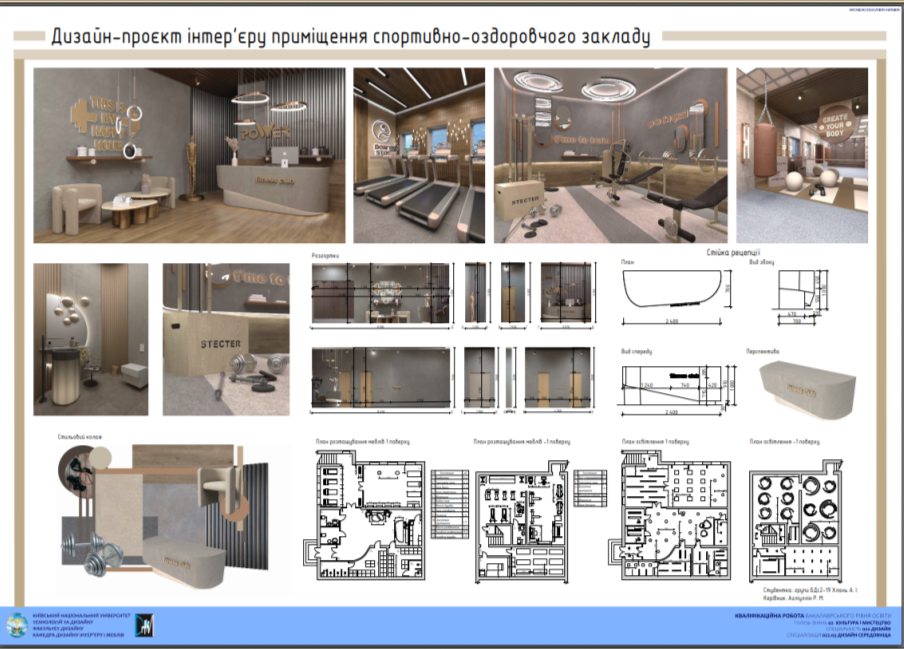Open the STECTER plyo box close-up render
Screen dimensions: 904x649
click(x=226, y=339)
